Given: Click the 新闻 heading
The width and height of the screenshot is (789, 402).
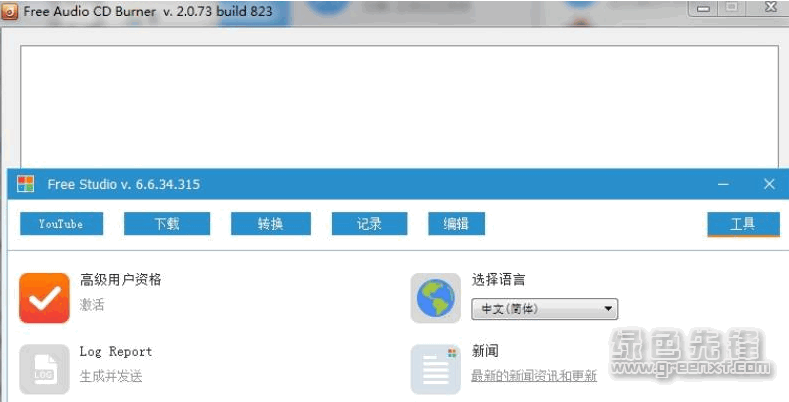Looking at the screenshot, I should click(485, 351).
